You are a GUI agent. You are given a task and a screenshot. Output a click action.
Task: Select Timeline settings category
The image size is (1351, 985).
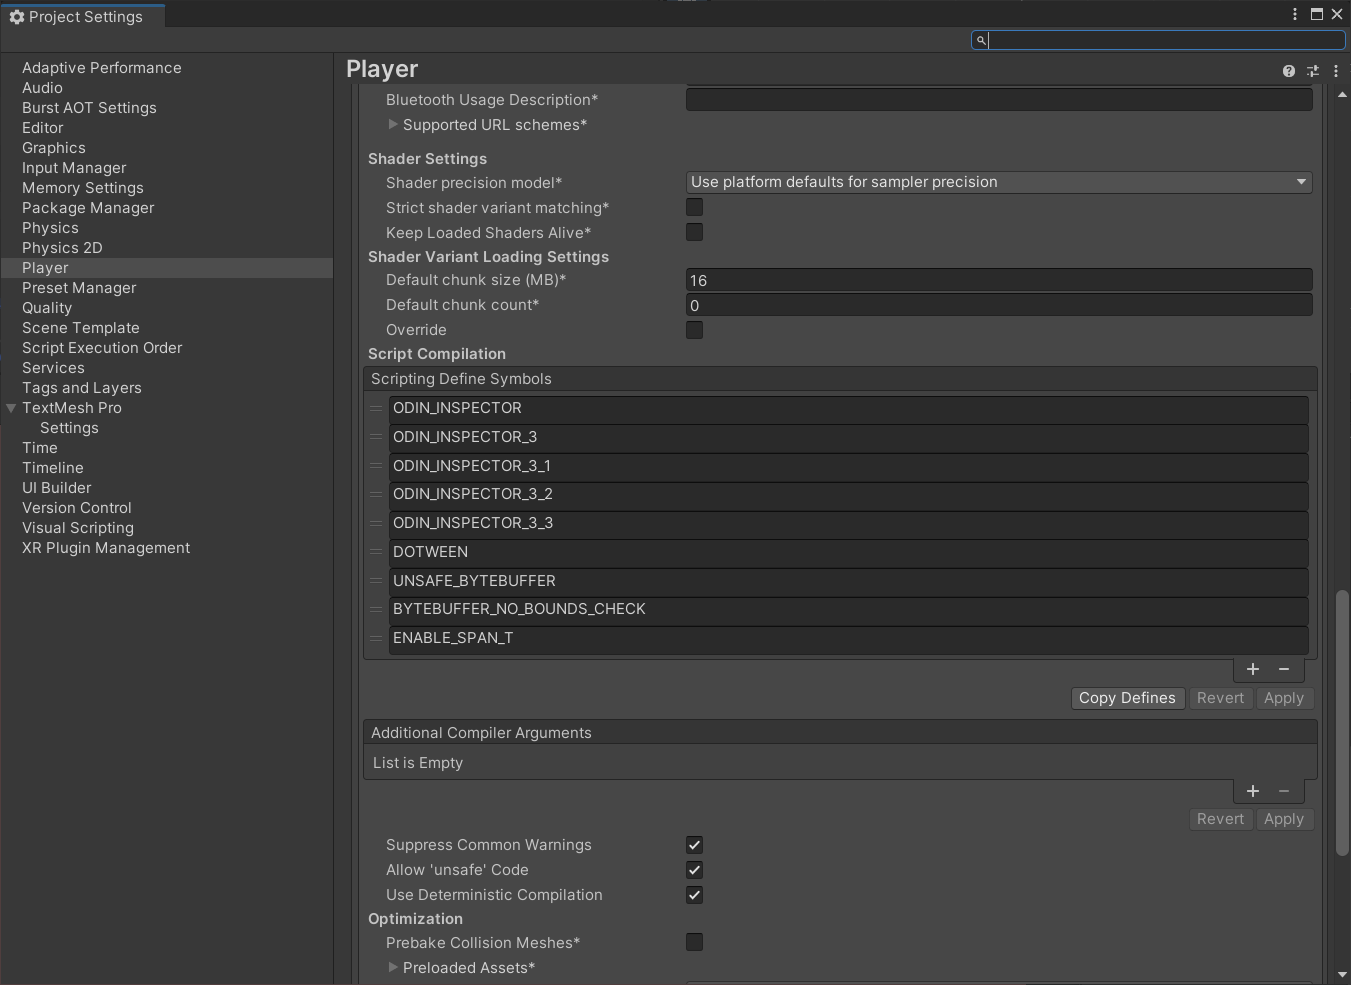click(x=53, y=468)
